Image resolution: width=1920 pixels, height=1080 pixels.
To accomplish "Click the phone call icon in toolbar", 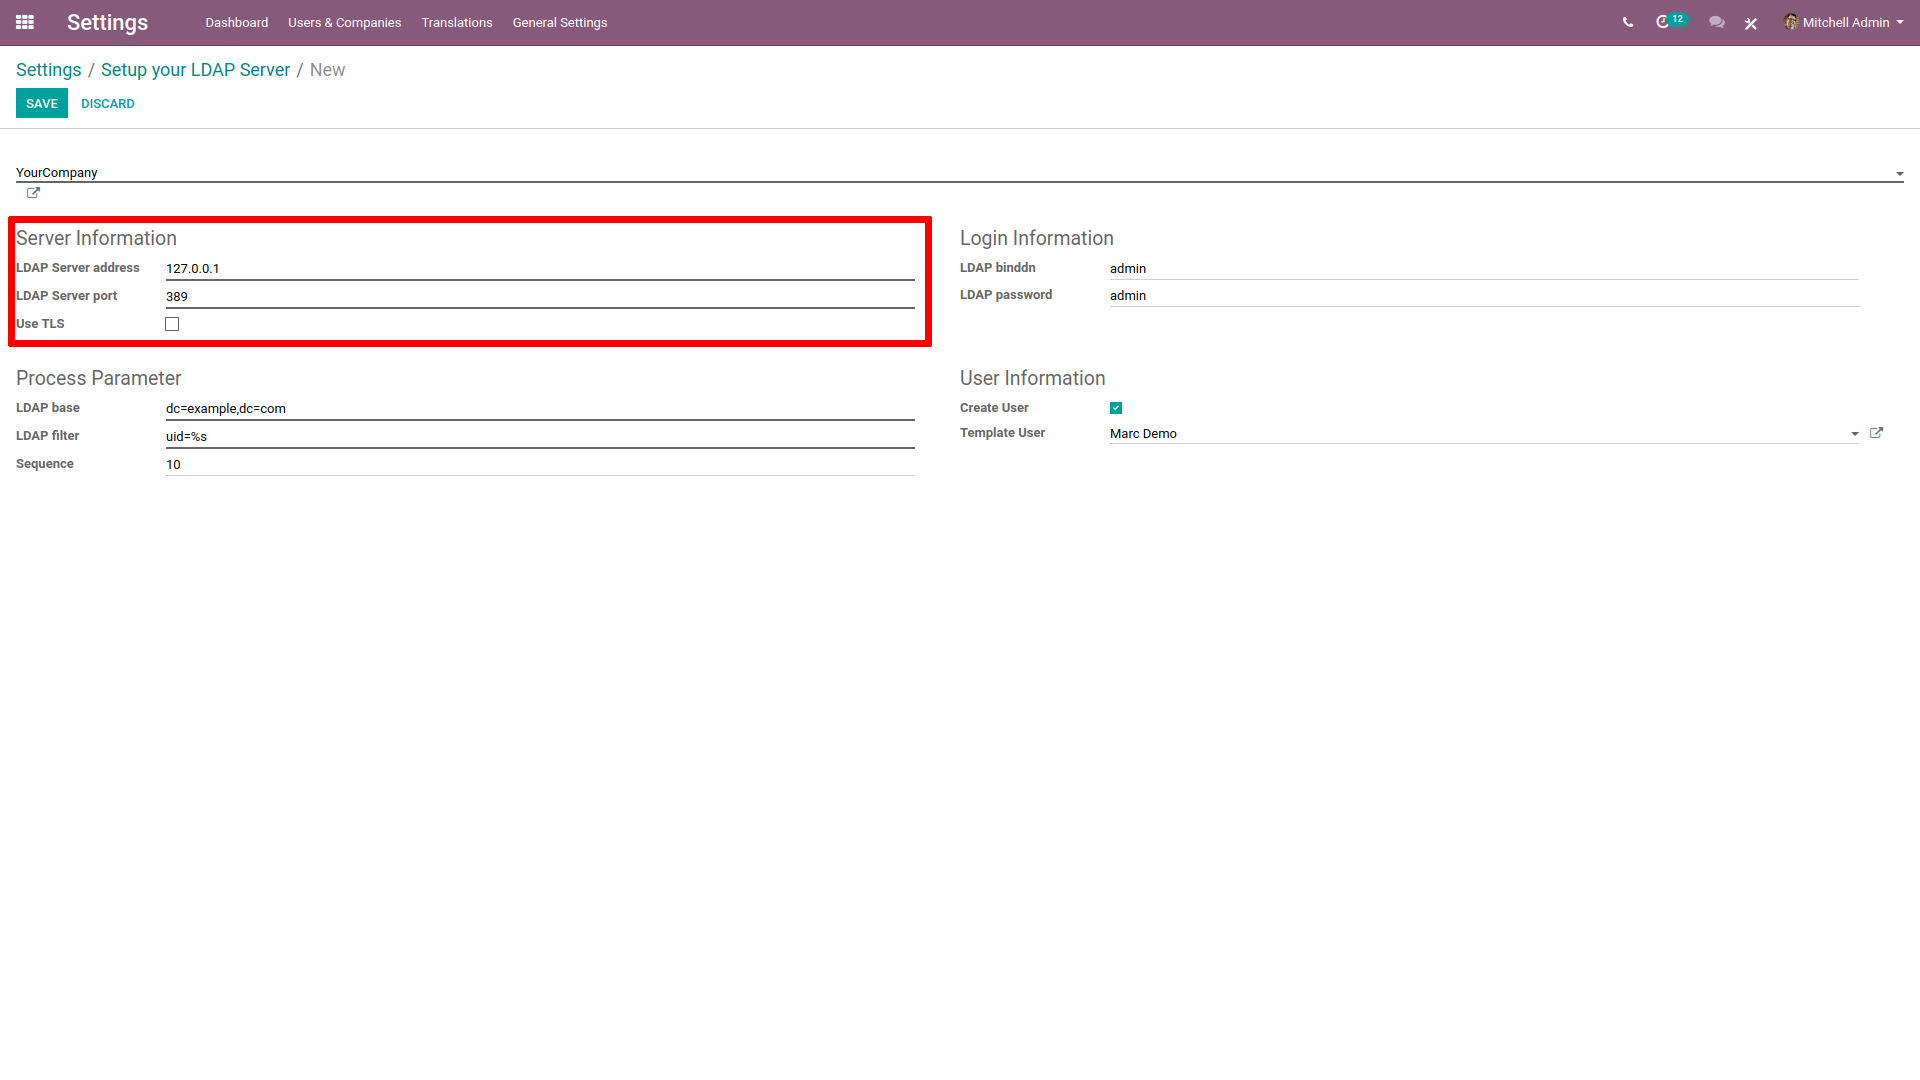I will (x=1627, y=22).
